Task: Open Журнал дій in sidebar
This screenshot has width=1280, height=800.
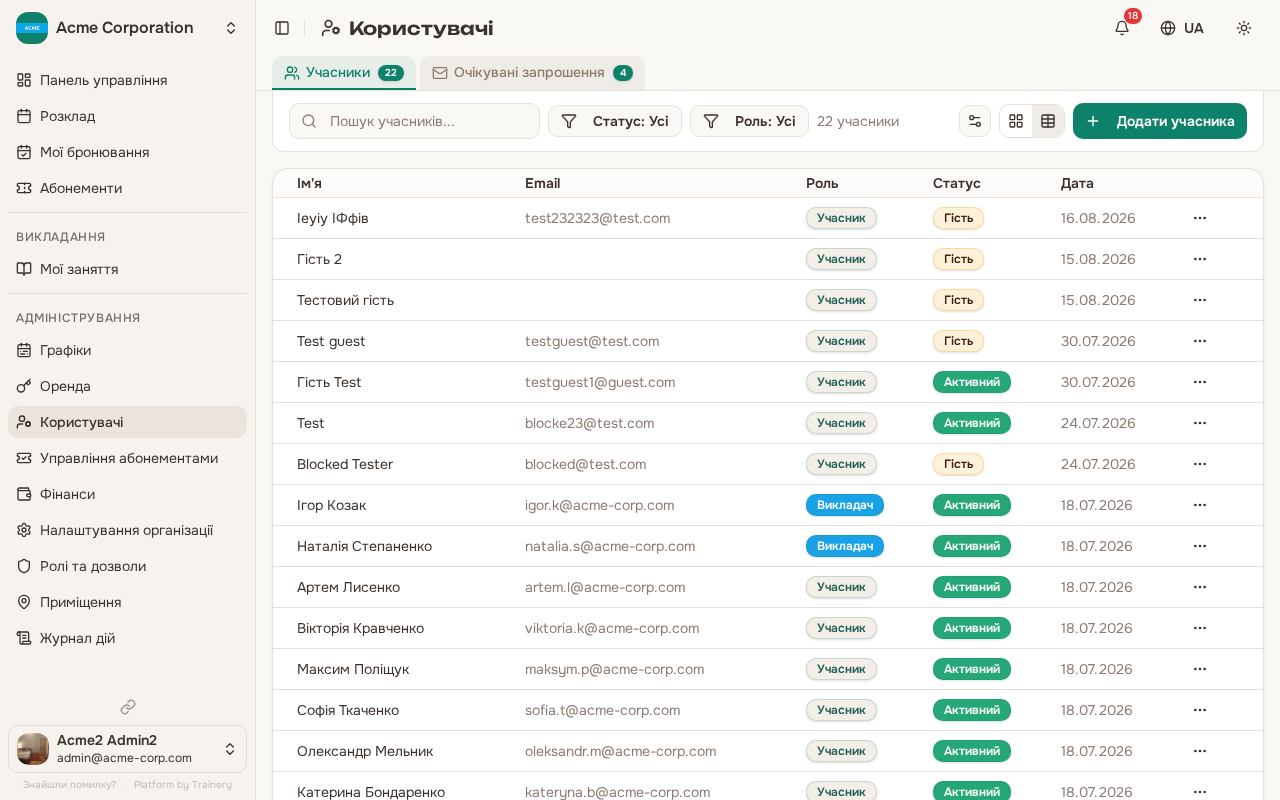Action: 127,638
